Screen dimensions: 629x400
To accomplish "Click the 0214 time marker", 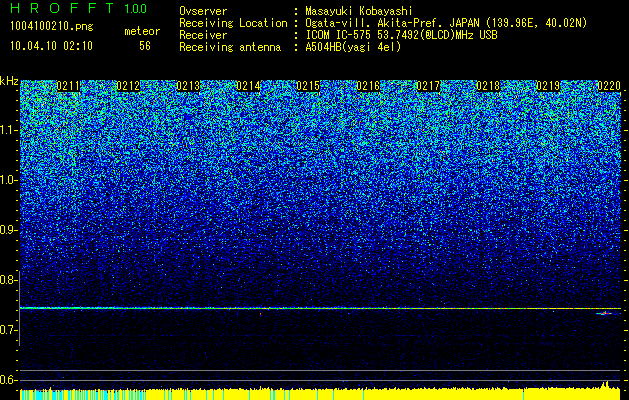I will click(x=248, y=86).
